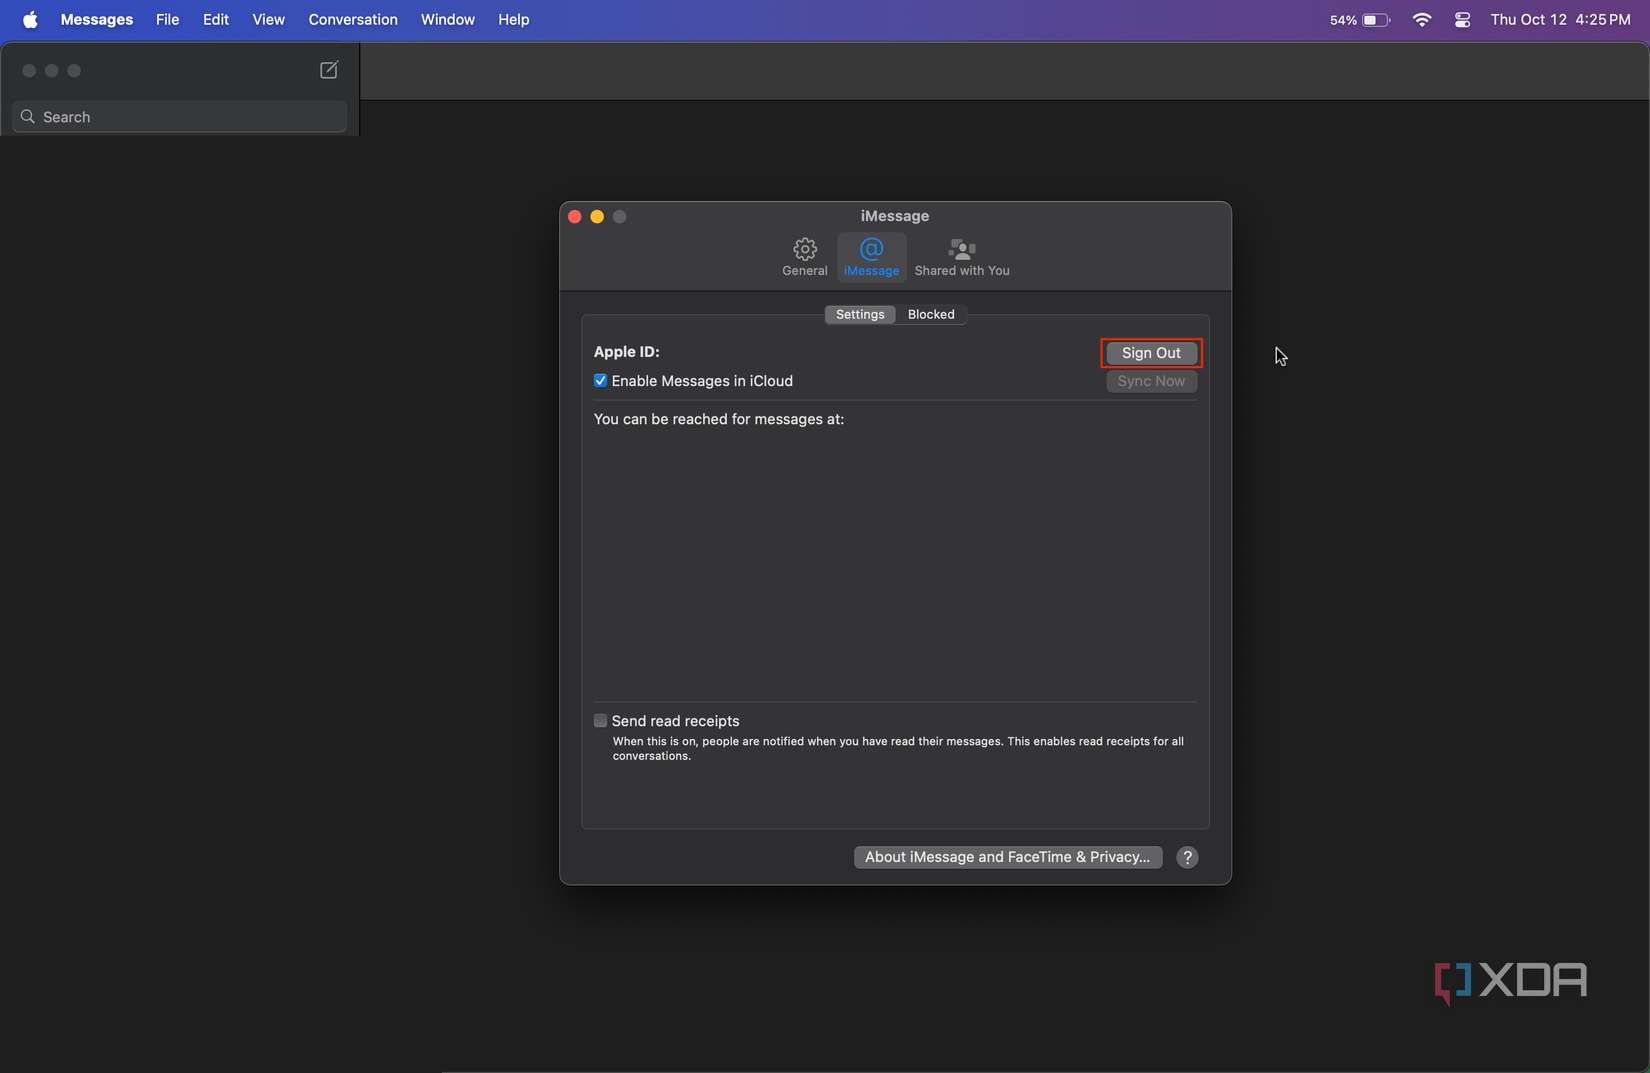Open the Window menu
This screenshot has width=1650, height=1073.
[448, 20]
